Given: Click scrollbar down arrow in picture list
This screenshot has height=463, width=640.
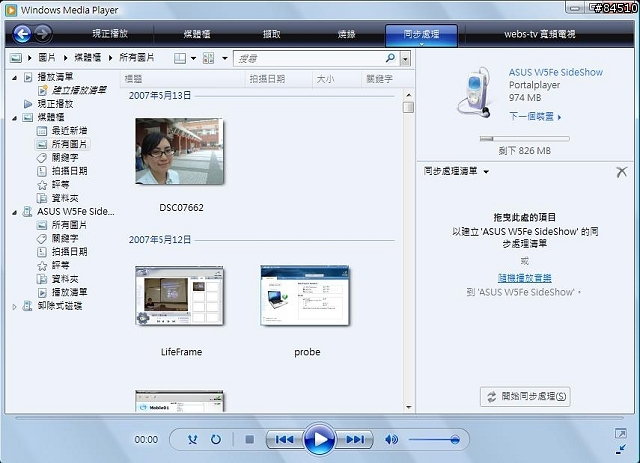Looking at the screenshot, I should [x=408, y=407].
